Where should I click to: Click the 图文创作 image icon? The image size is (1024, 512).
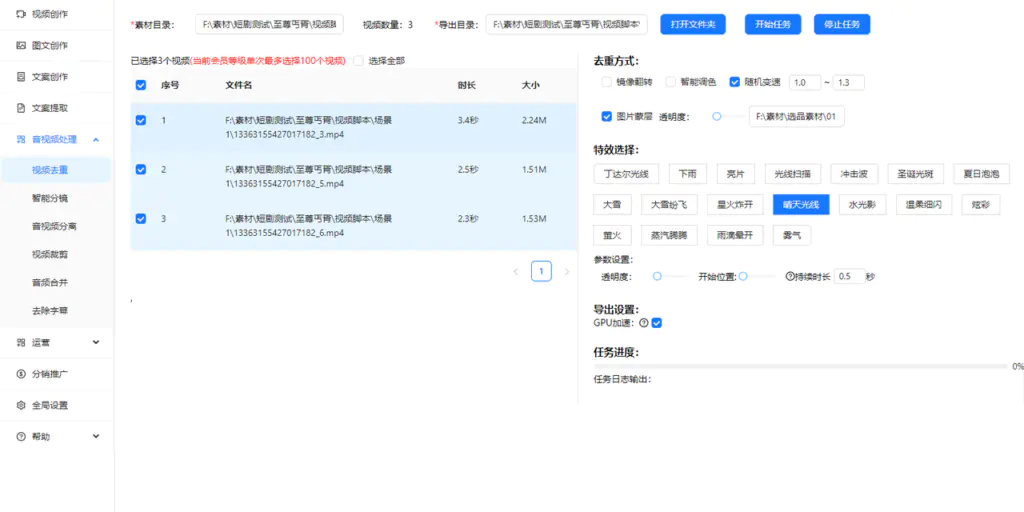[22, 45]
